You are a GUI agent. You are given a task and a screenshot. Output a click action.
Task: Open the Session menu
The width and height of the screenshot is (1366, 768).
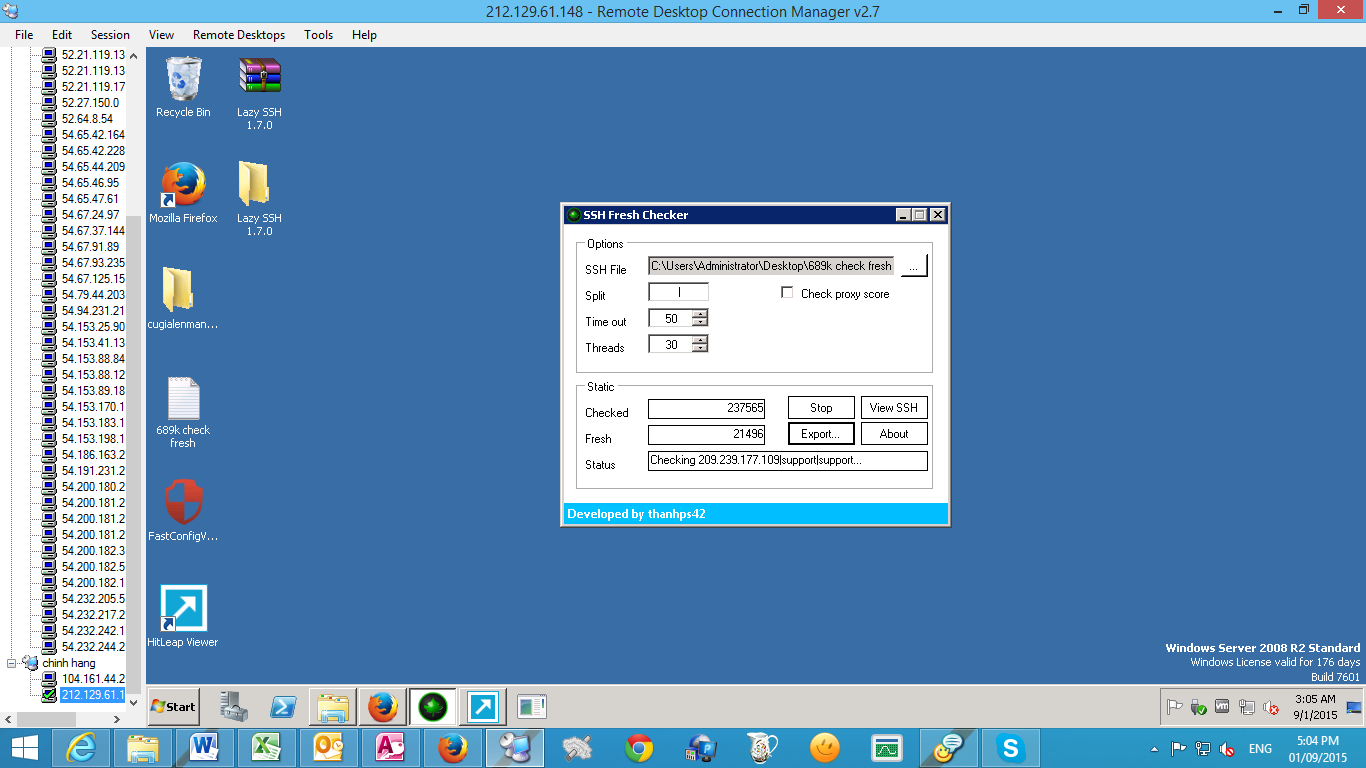tap(110, 35)
